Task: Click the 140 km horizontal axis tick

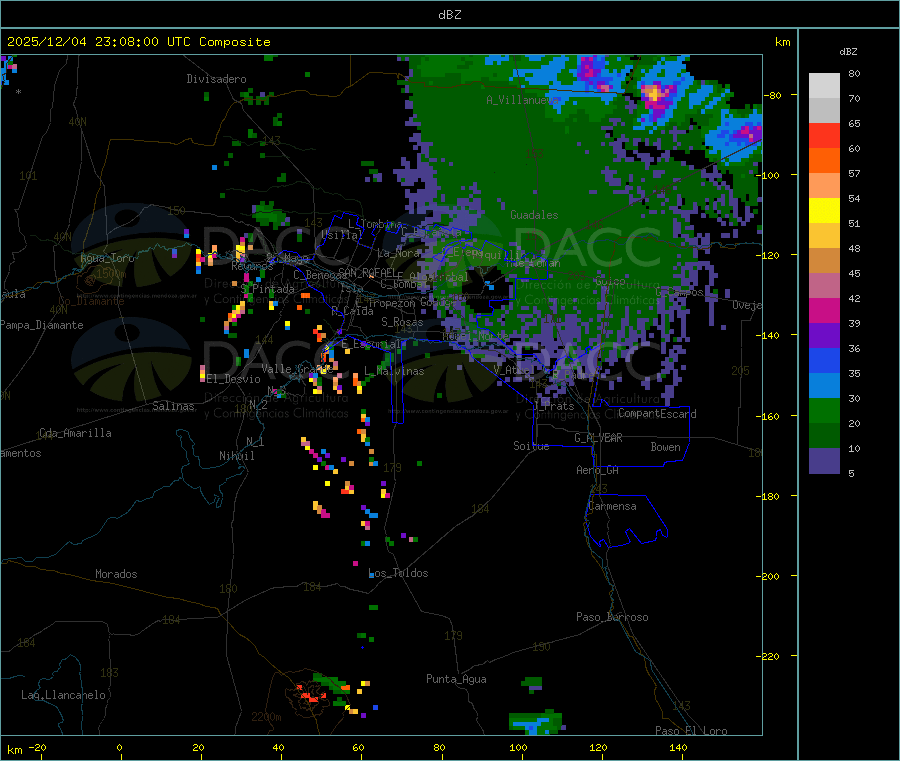Action: tap(678, 747)
